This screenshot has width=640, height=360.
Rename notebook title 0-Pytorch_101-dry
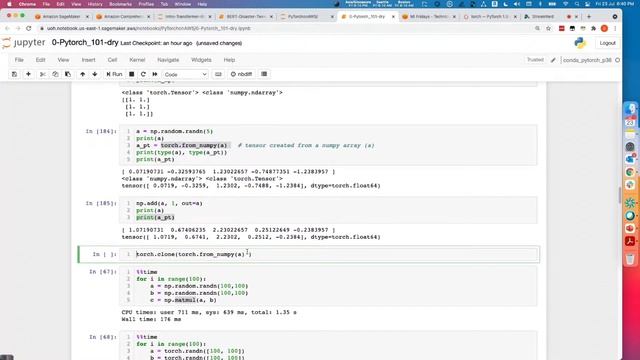[85, 43]
